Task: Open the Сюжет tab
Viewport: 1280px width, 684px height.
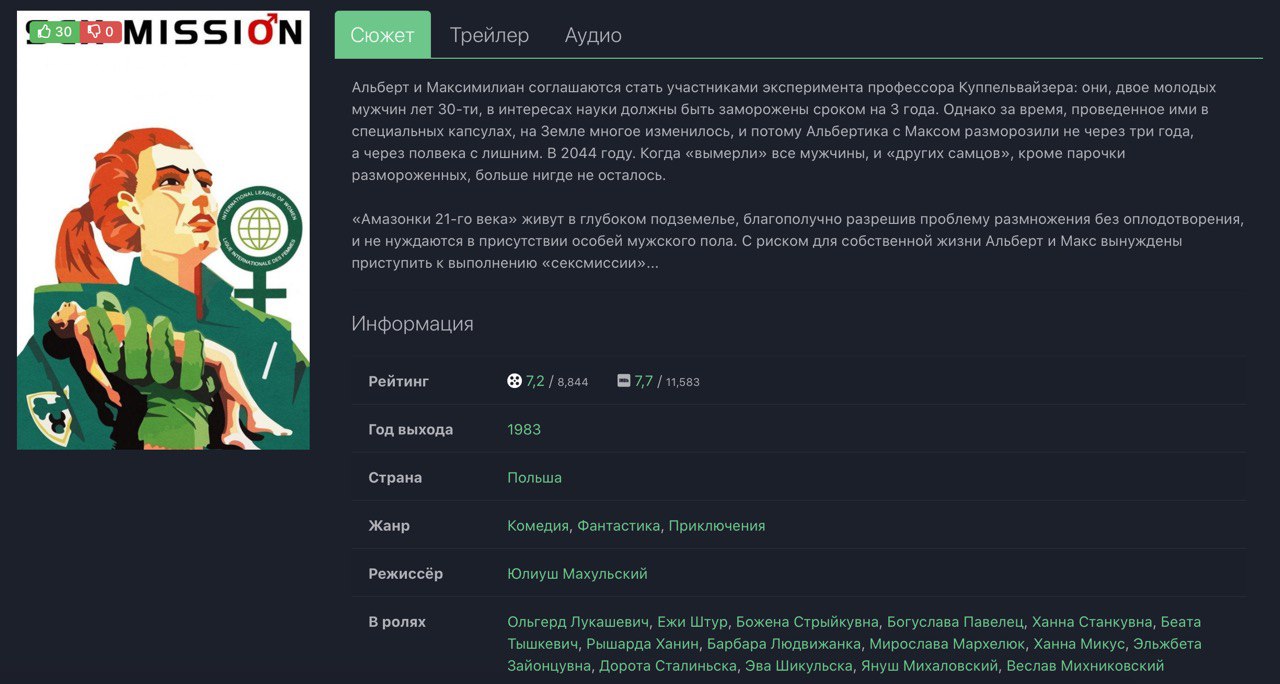Action: (x=382, y=35)
